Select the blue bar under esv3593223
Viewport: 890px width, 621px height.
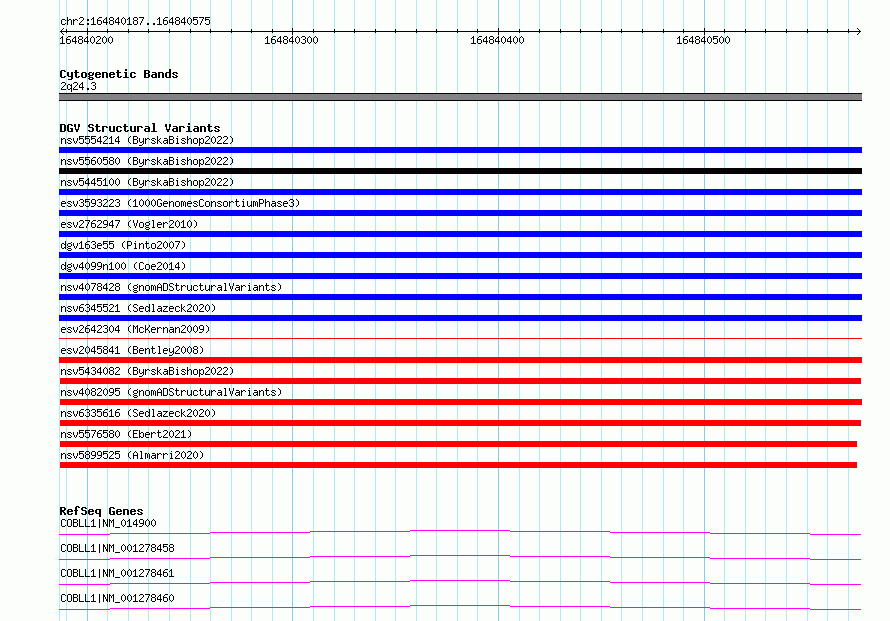coord(460,213)
